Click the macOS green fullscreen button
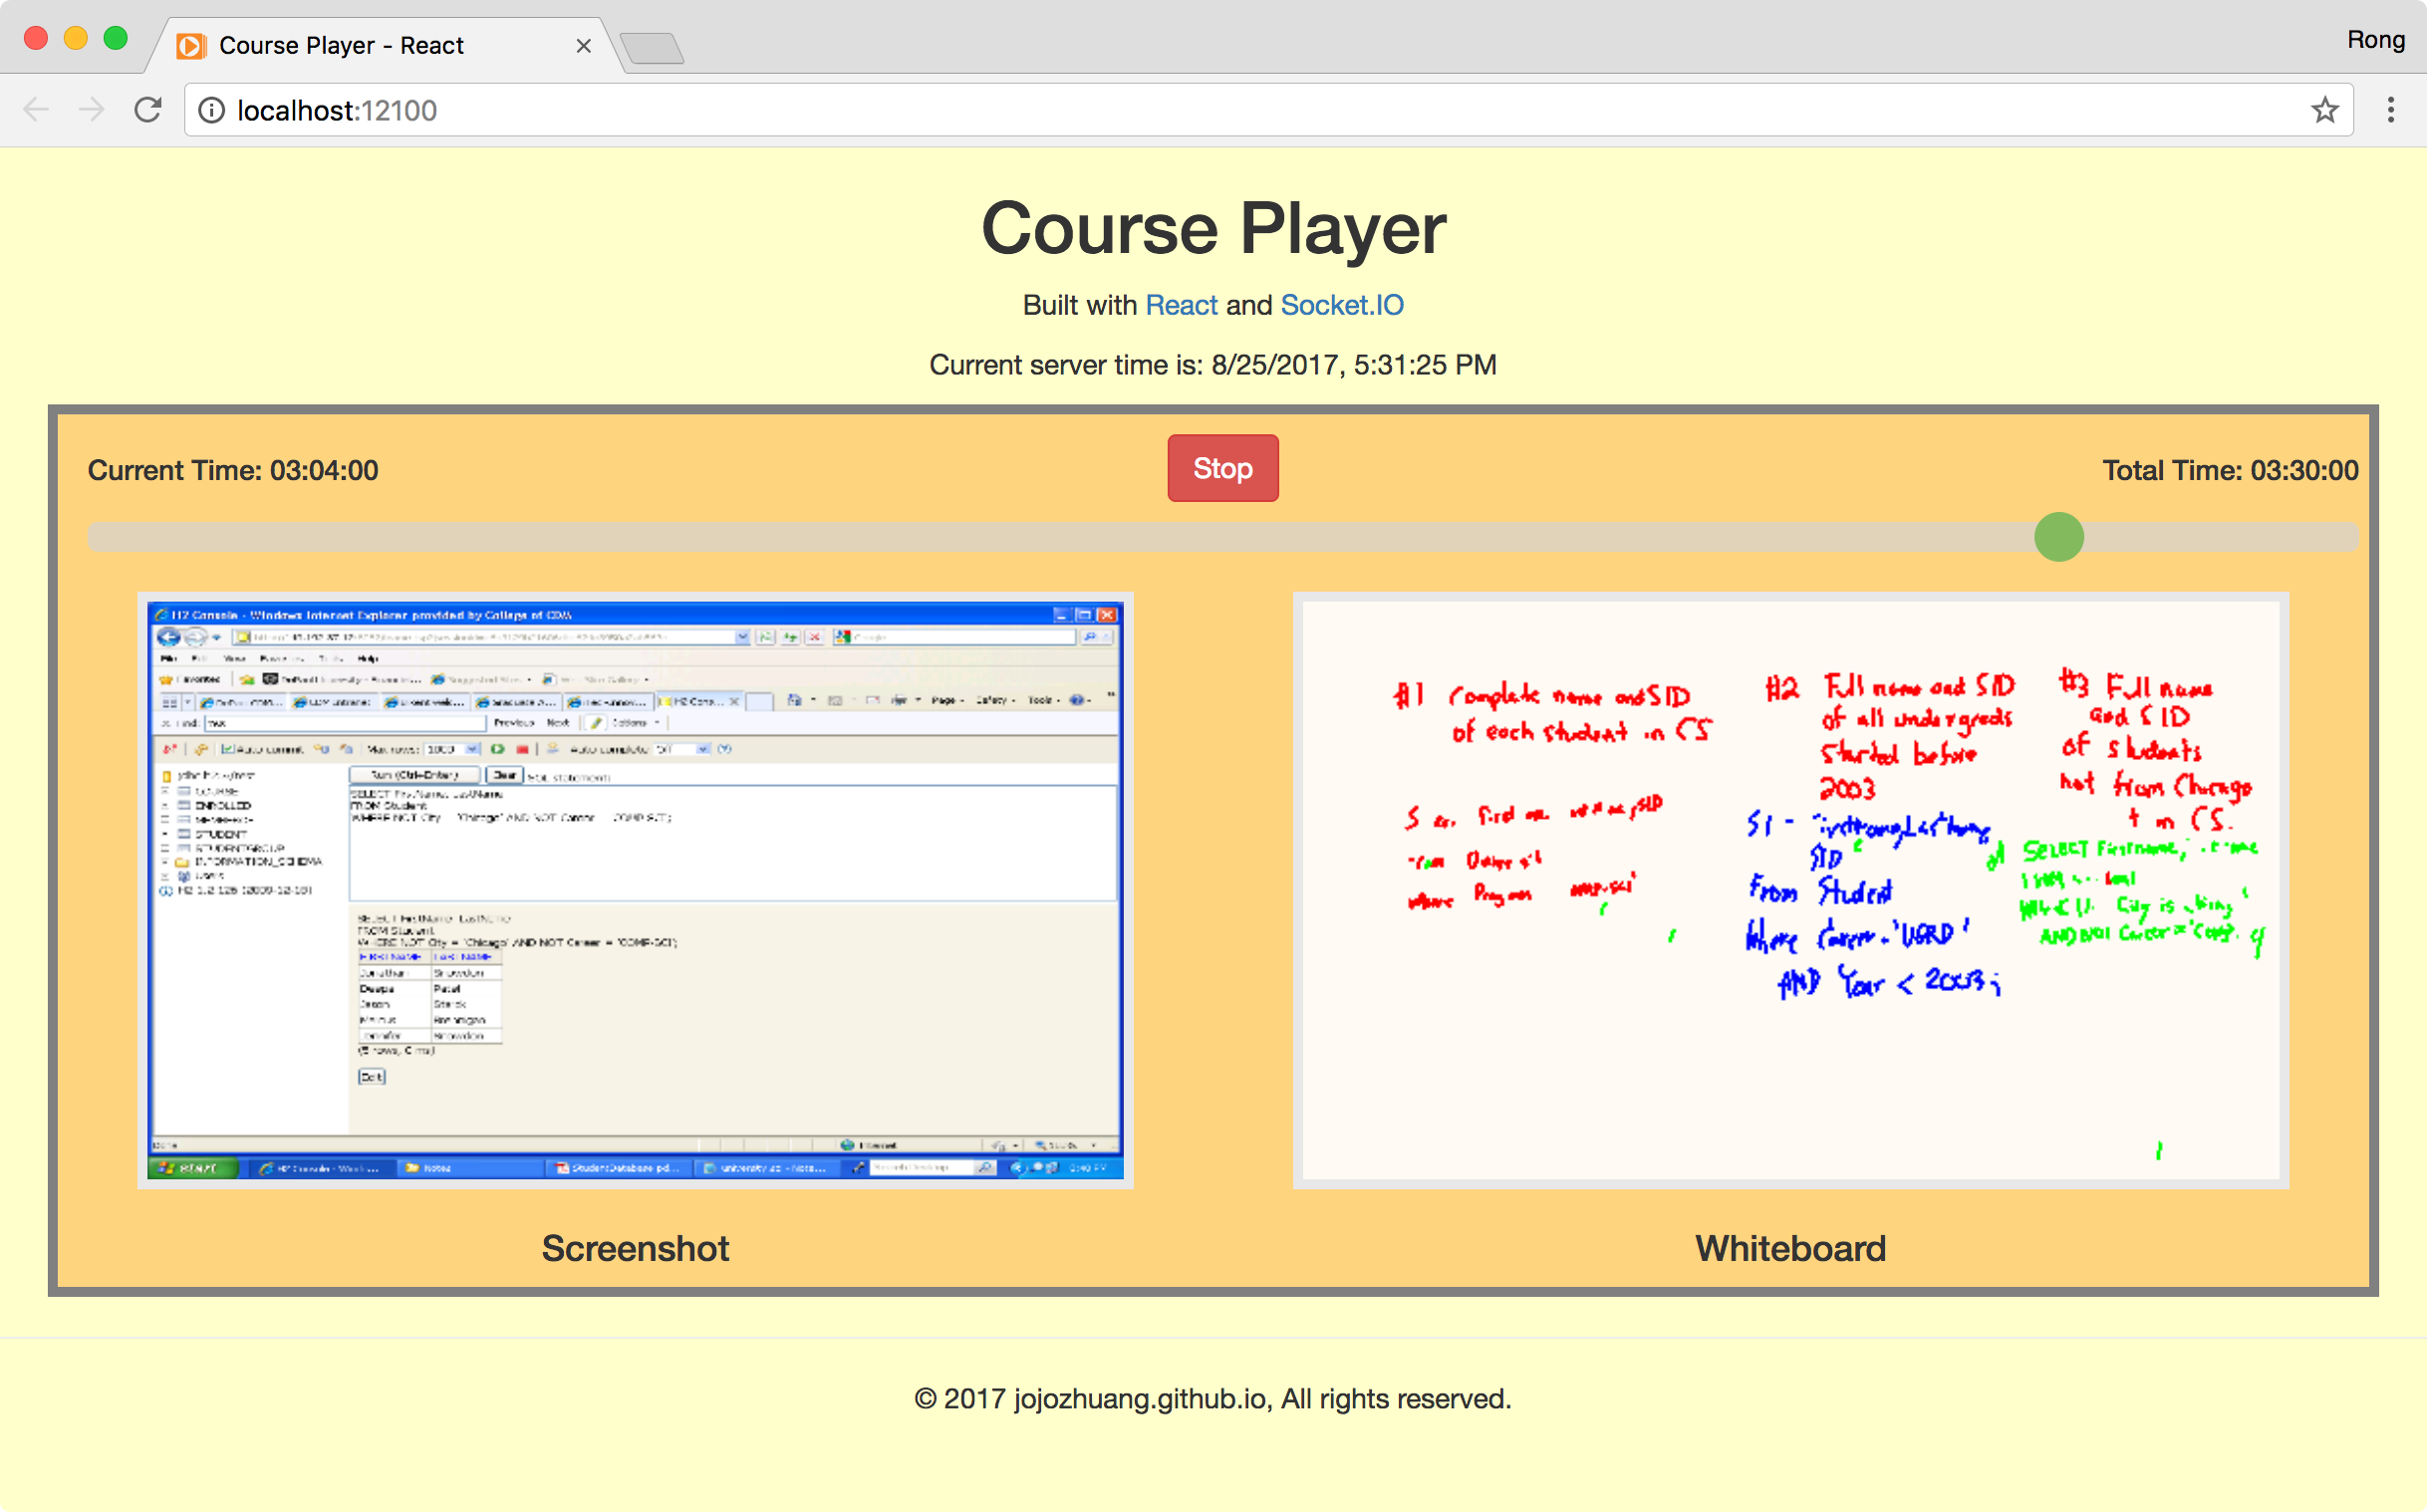Image resolution: width=2427 pixels, height=1512 pixels. 116,39
